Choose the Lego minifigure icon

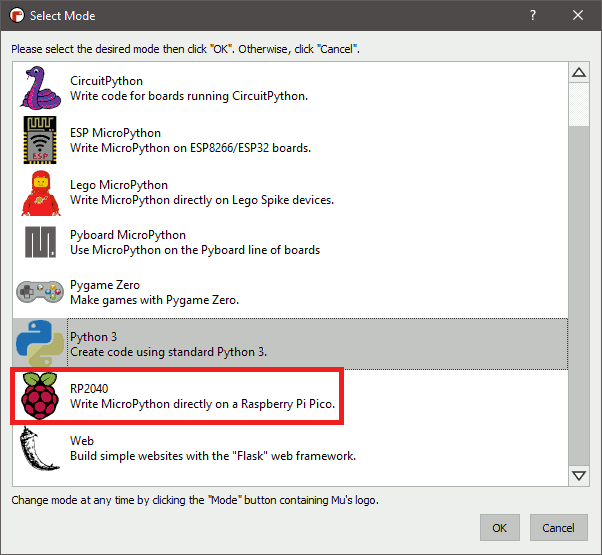point(41,193)
